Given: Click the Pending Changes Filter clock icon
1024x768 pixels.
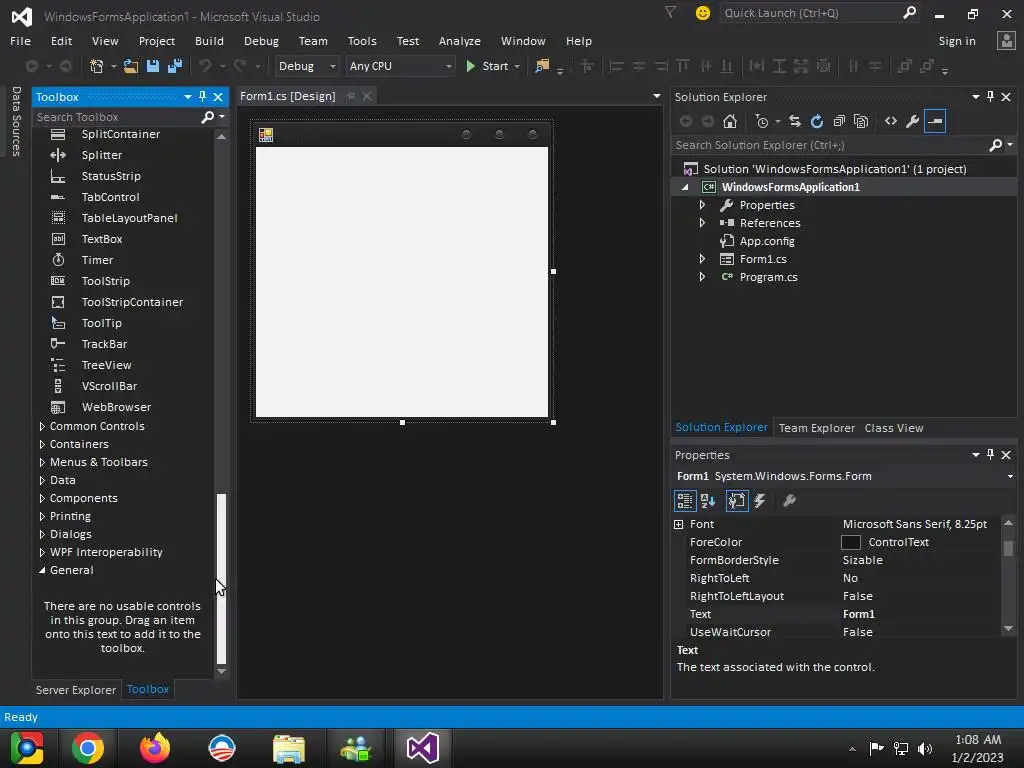Looking at the screenshot, I should pos(761,121).
